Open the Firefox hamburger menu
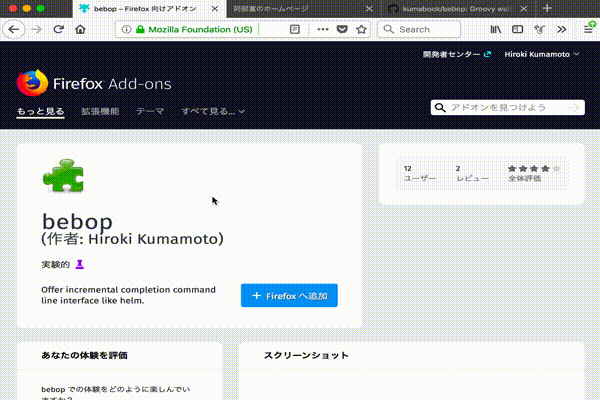Viewport: 600px width, 400px height. [x=589, y=29]
